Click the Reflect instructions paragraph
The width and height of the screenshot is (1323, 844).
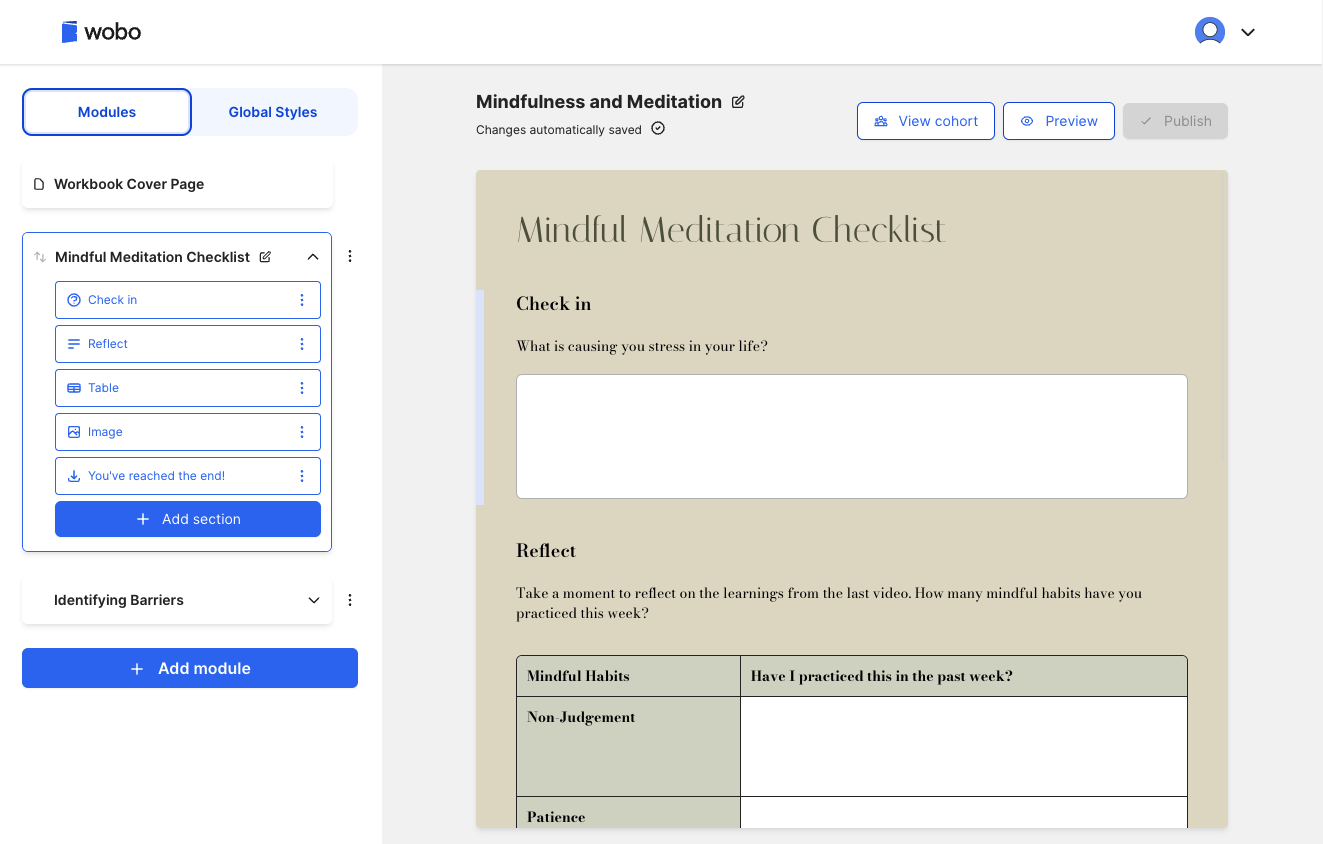829,603
